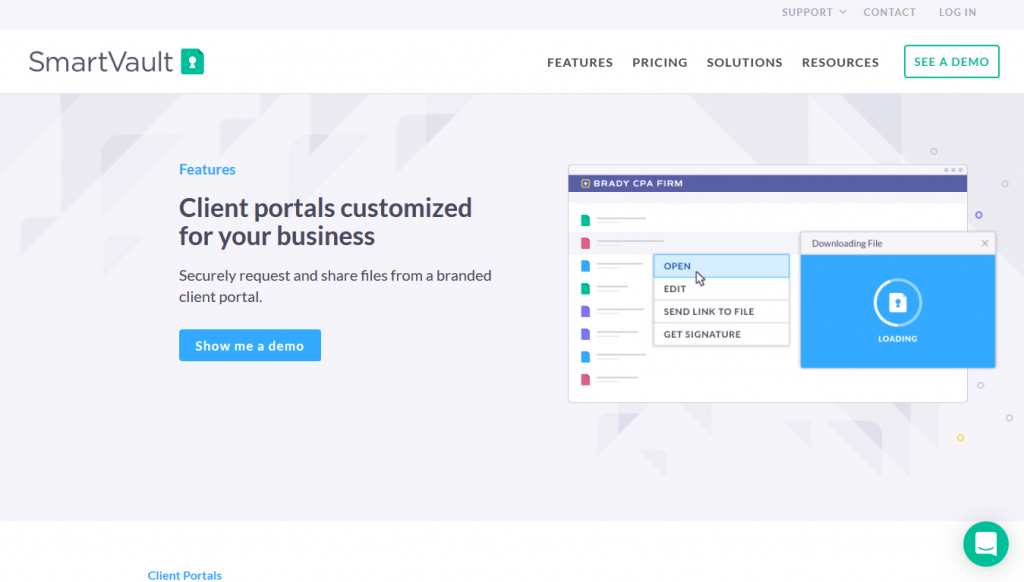Click the SEE A DEMO button
The width and height of the screenshot is (1024, 582).
[x=951, y=61]
